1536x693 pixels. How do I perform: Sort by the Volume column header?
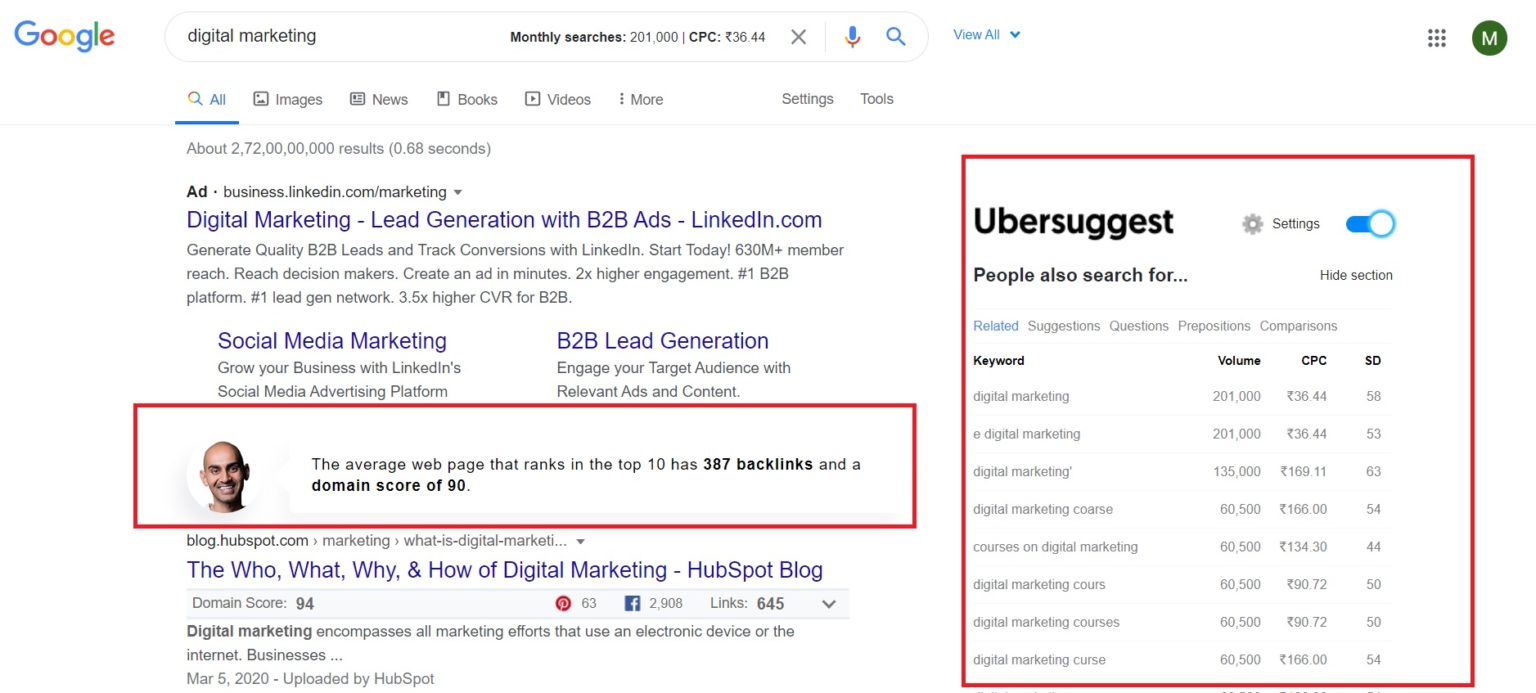(1239, 360)
